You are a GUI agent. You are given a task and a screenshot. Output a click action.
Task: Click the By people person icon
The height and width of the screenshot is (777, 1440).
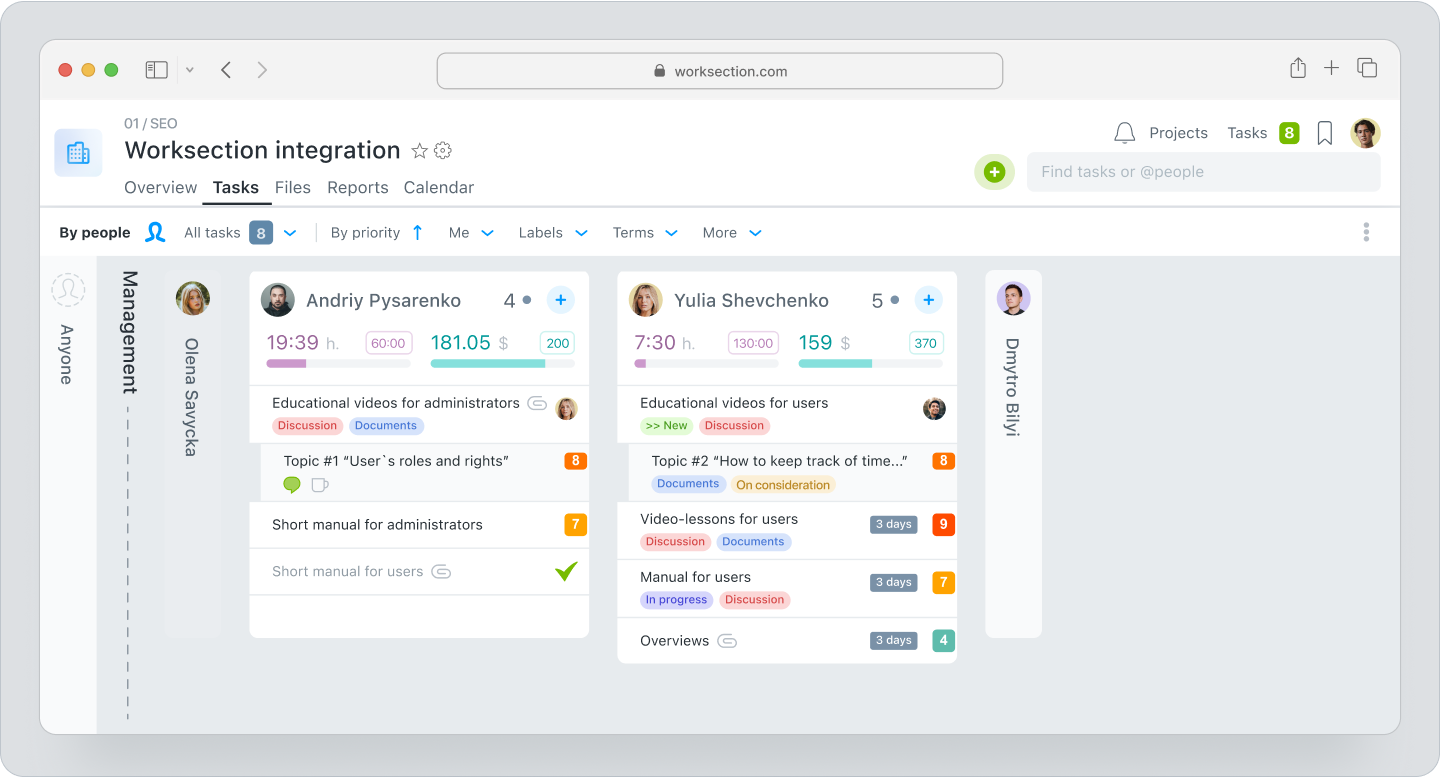[156, 231]
